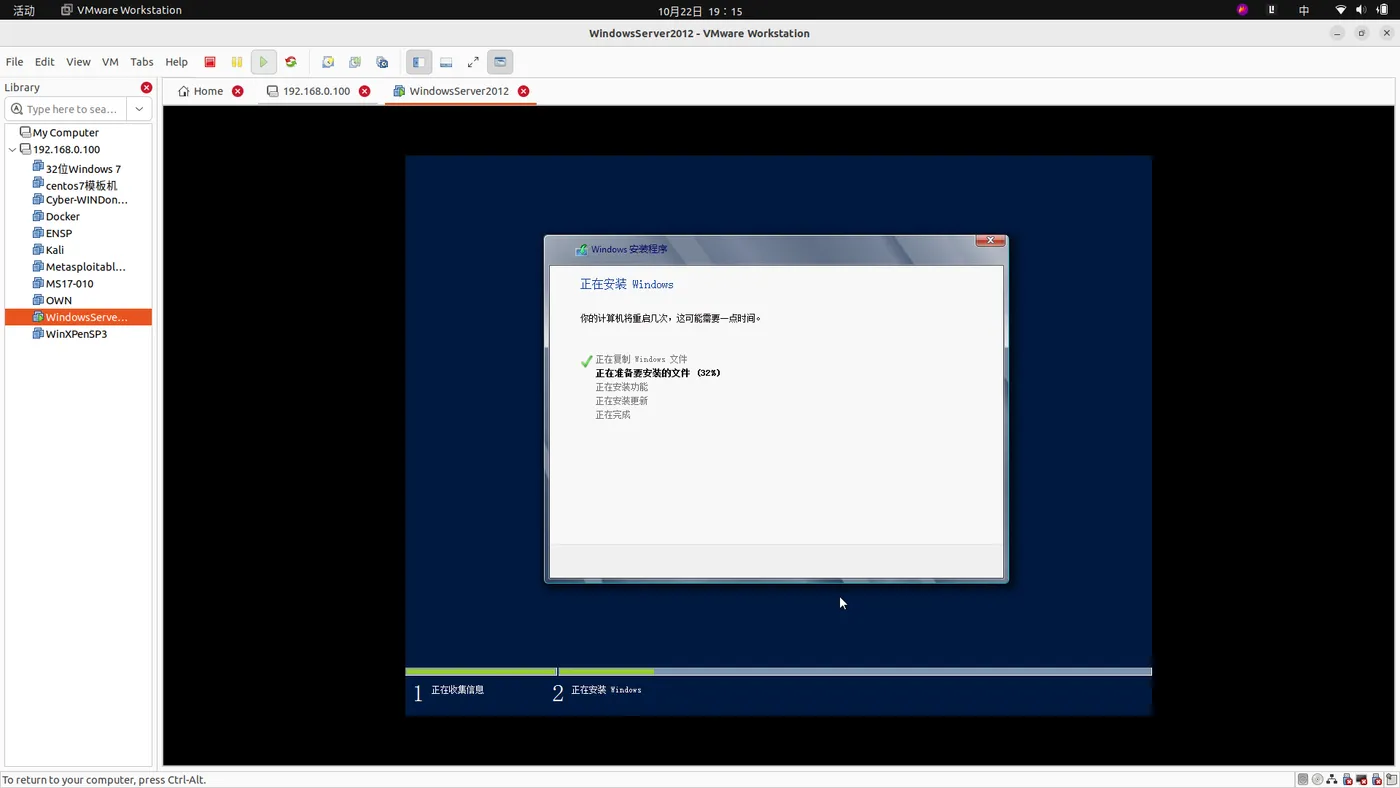Open the Tabs menu
Viewport: 1400px width, 788px height.
point(142,62)
